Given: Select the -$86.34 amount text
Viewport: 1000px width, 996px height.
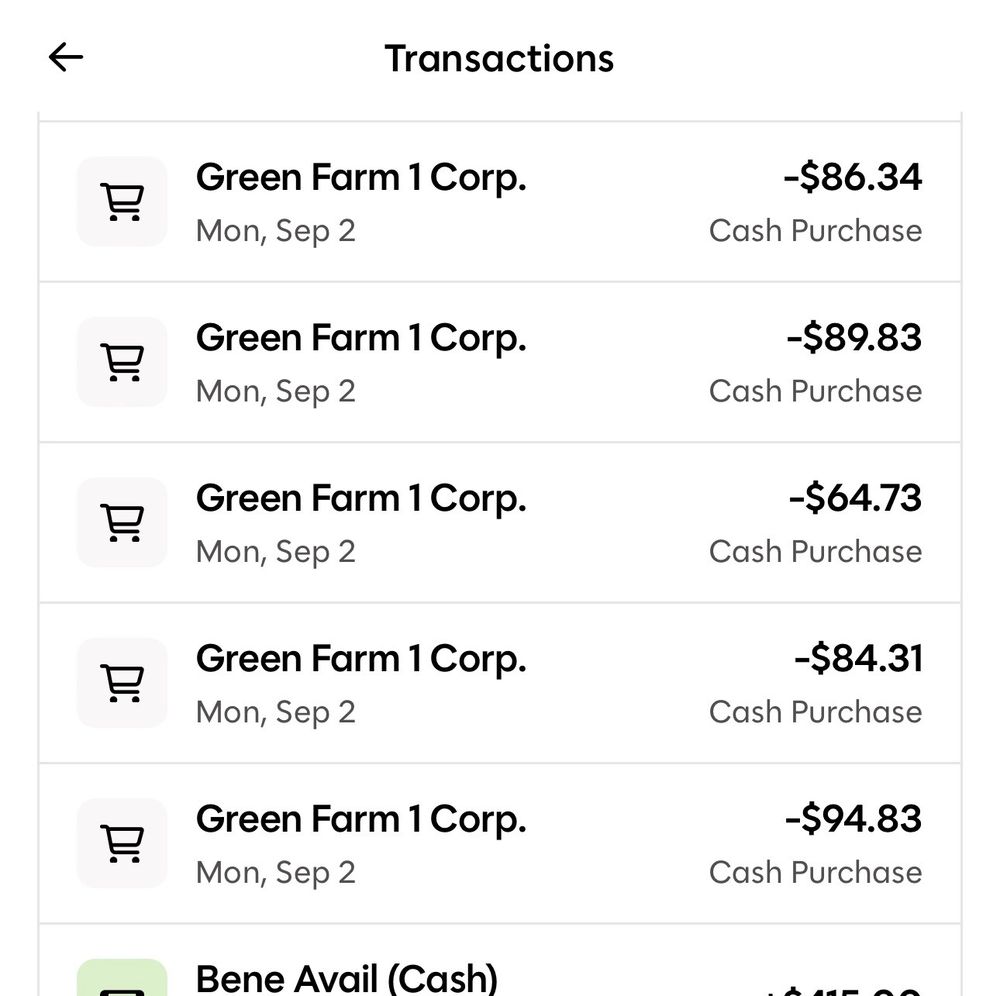Looking at the screenshot, I should [853, 177].
